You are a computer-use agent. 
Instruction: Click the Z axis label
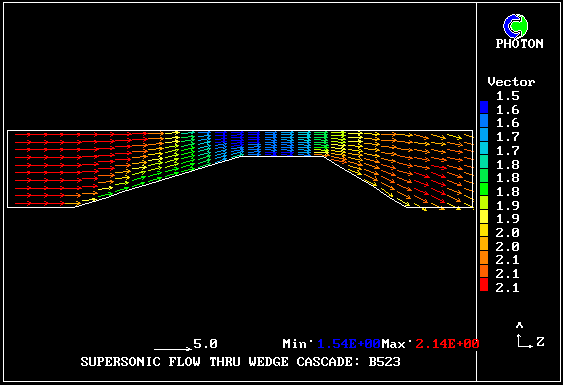point(540,342)
